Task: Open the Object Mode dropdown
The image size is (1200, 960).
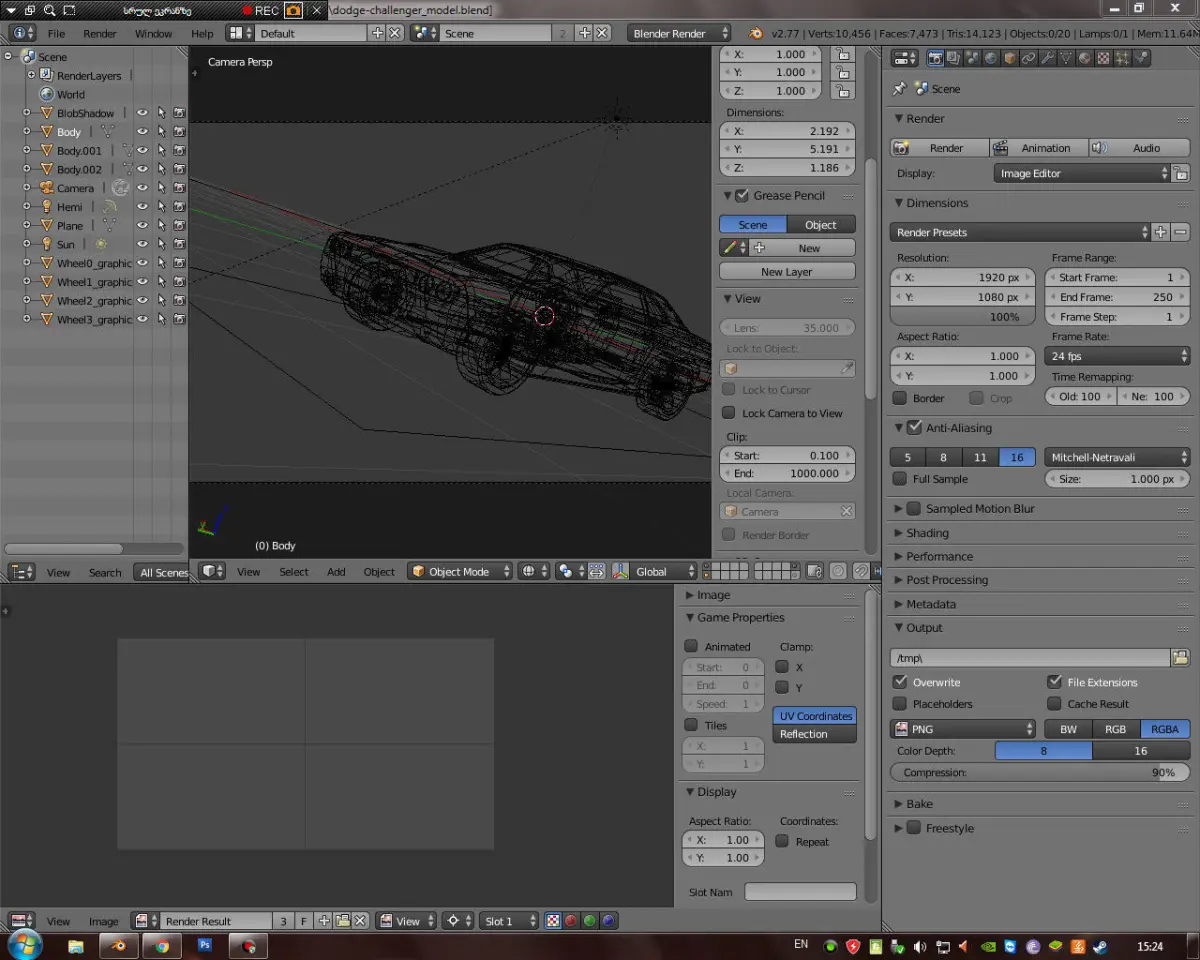Action: 460,572
